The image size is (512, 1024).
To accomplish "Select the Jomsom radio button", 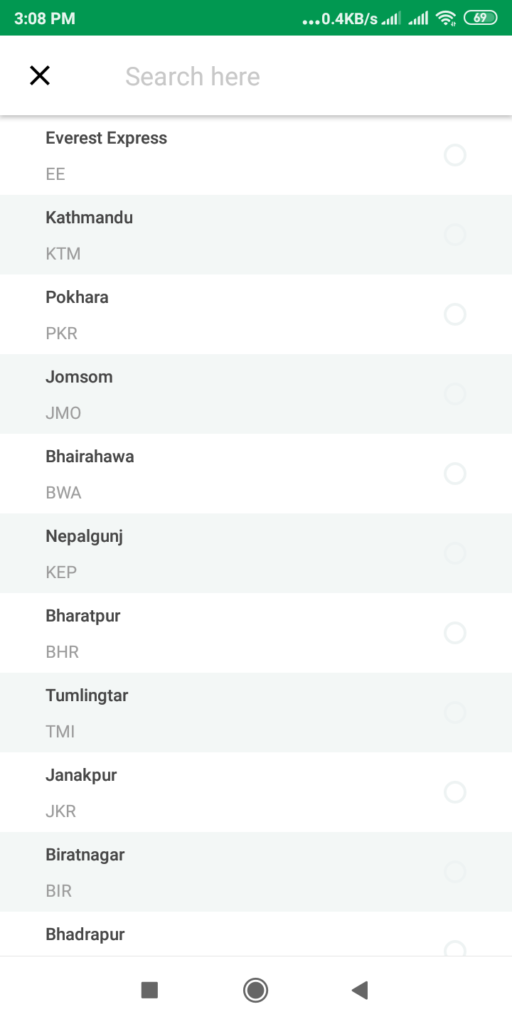I will [455, 394].
